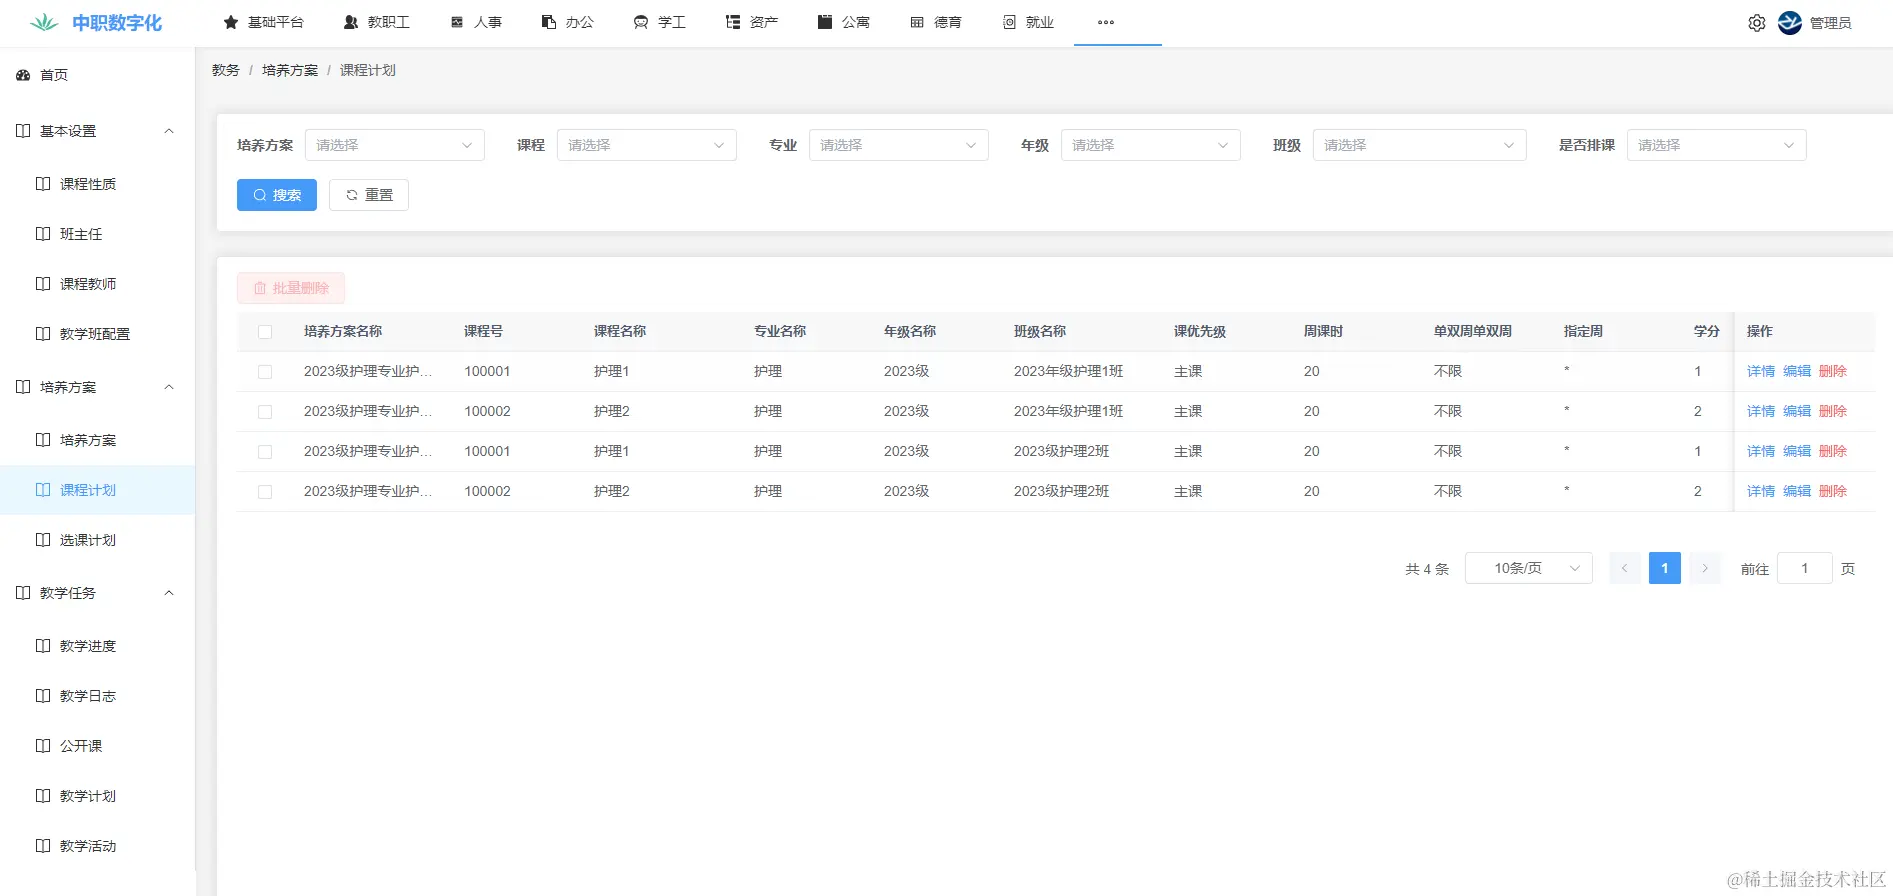Click the 就业 icon in top bar

[1009, 22]
